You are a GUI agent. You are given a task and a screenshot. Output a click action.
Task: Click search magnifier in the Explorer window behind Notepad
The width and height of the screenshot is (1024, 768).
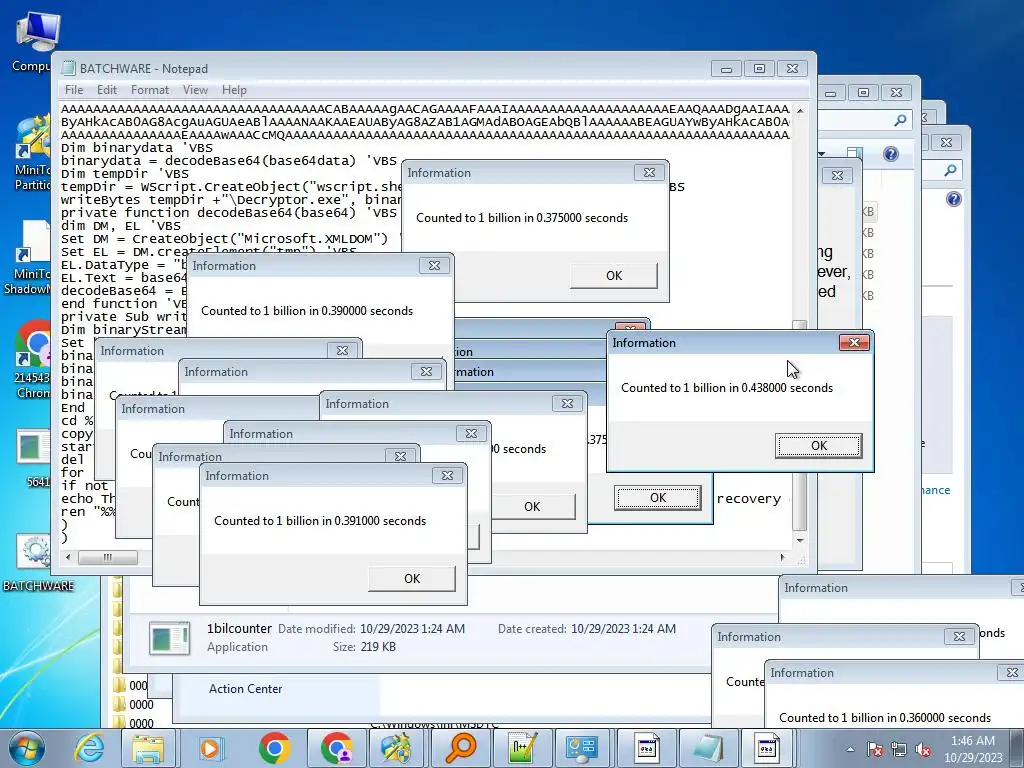[x=900, y=120]
